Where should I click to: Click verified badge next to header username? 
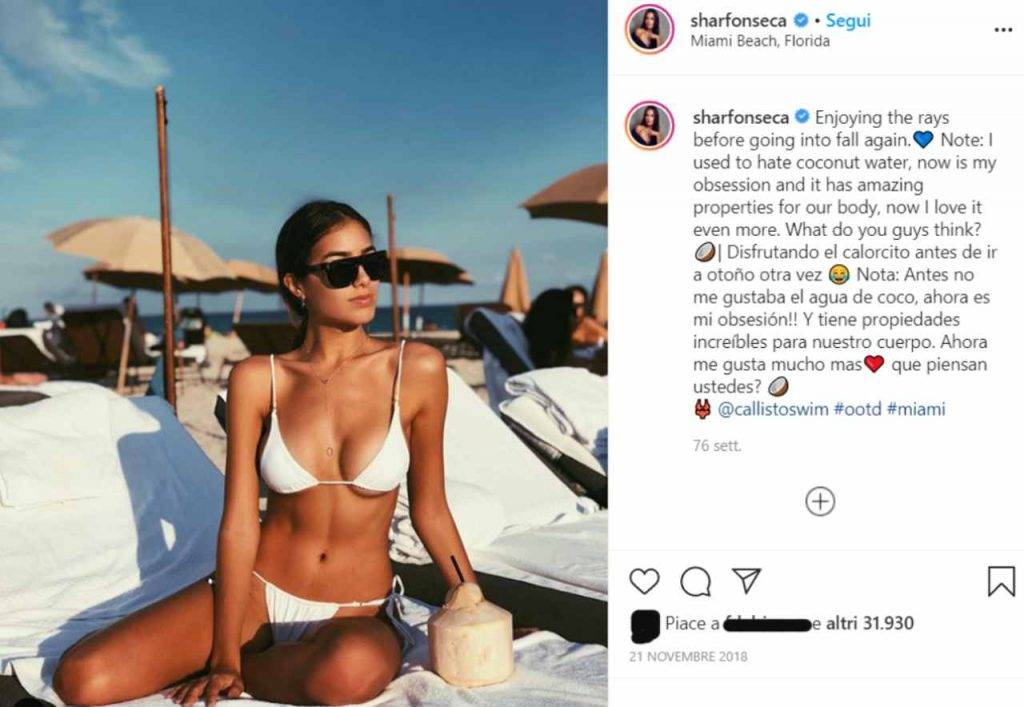coord(801,21)
